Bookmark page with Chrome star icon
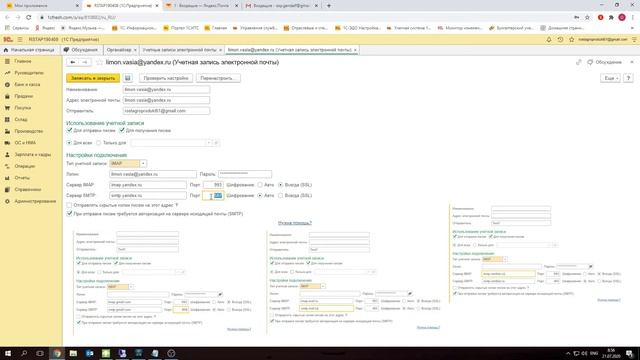The height and width of the screenshot is (360, 640). [x=587, y=18]
